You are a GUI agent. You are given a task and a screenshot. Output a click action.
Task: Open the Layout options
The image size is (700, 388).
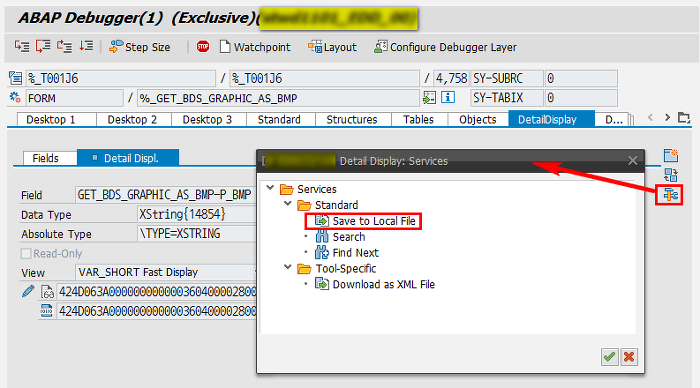pyautogui.click(x=333, y=47)
